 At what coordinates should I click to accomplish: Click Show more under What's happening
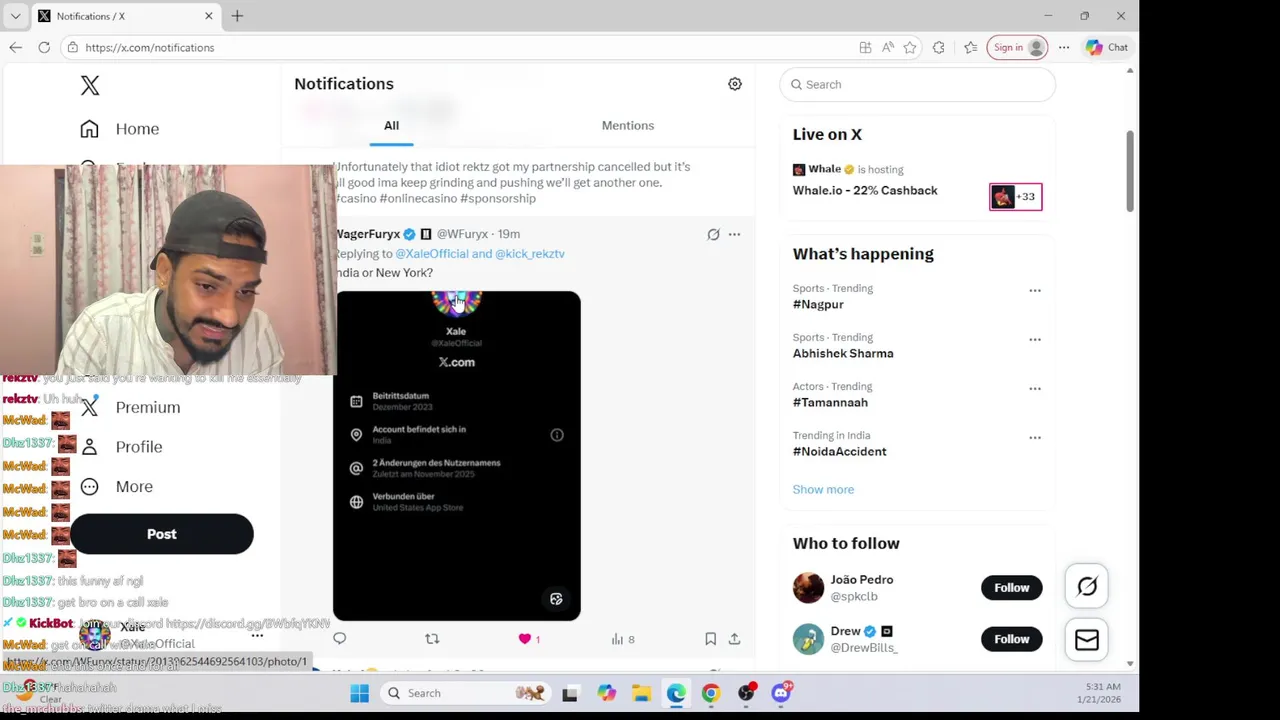click(x=823, y=490)
